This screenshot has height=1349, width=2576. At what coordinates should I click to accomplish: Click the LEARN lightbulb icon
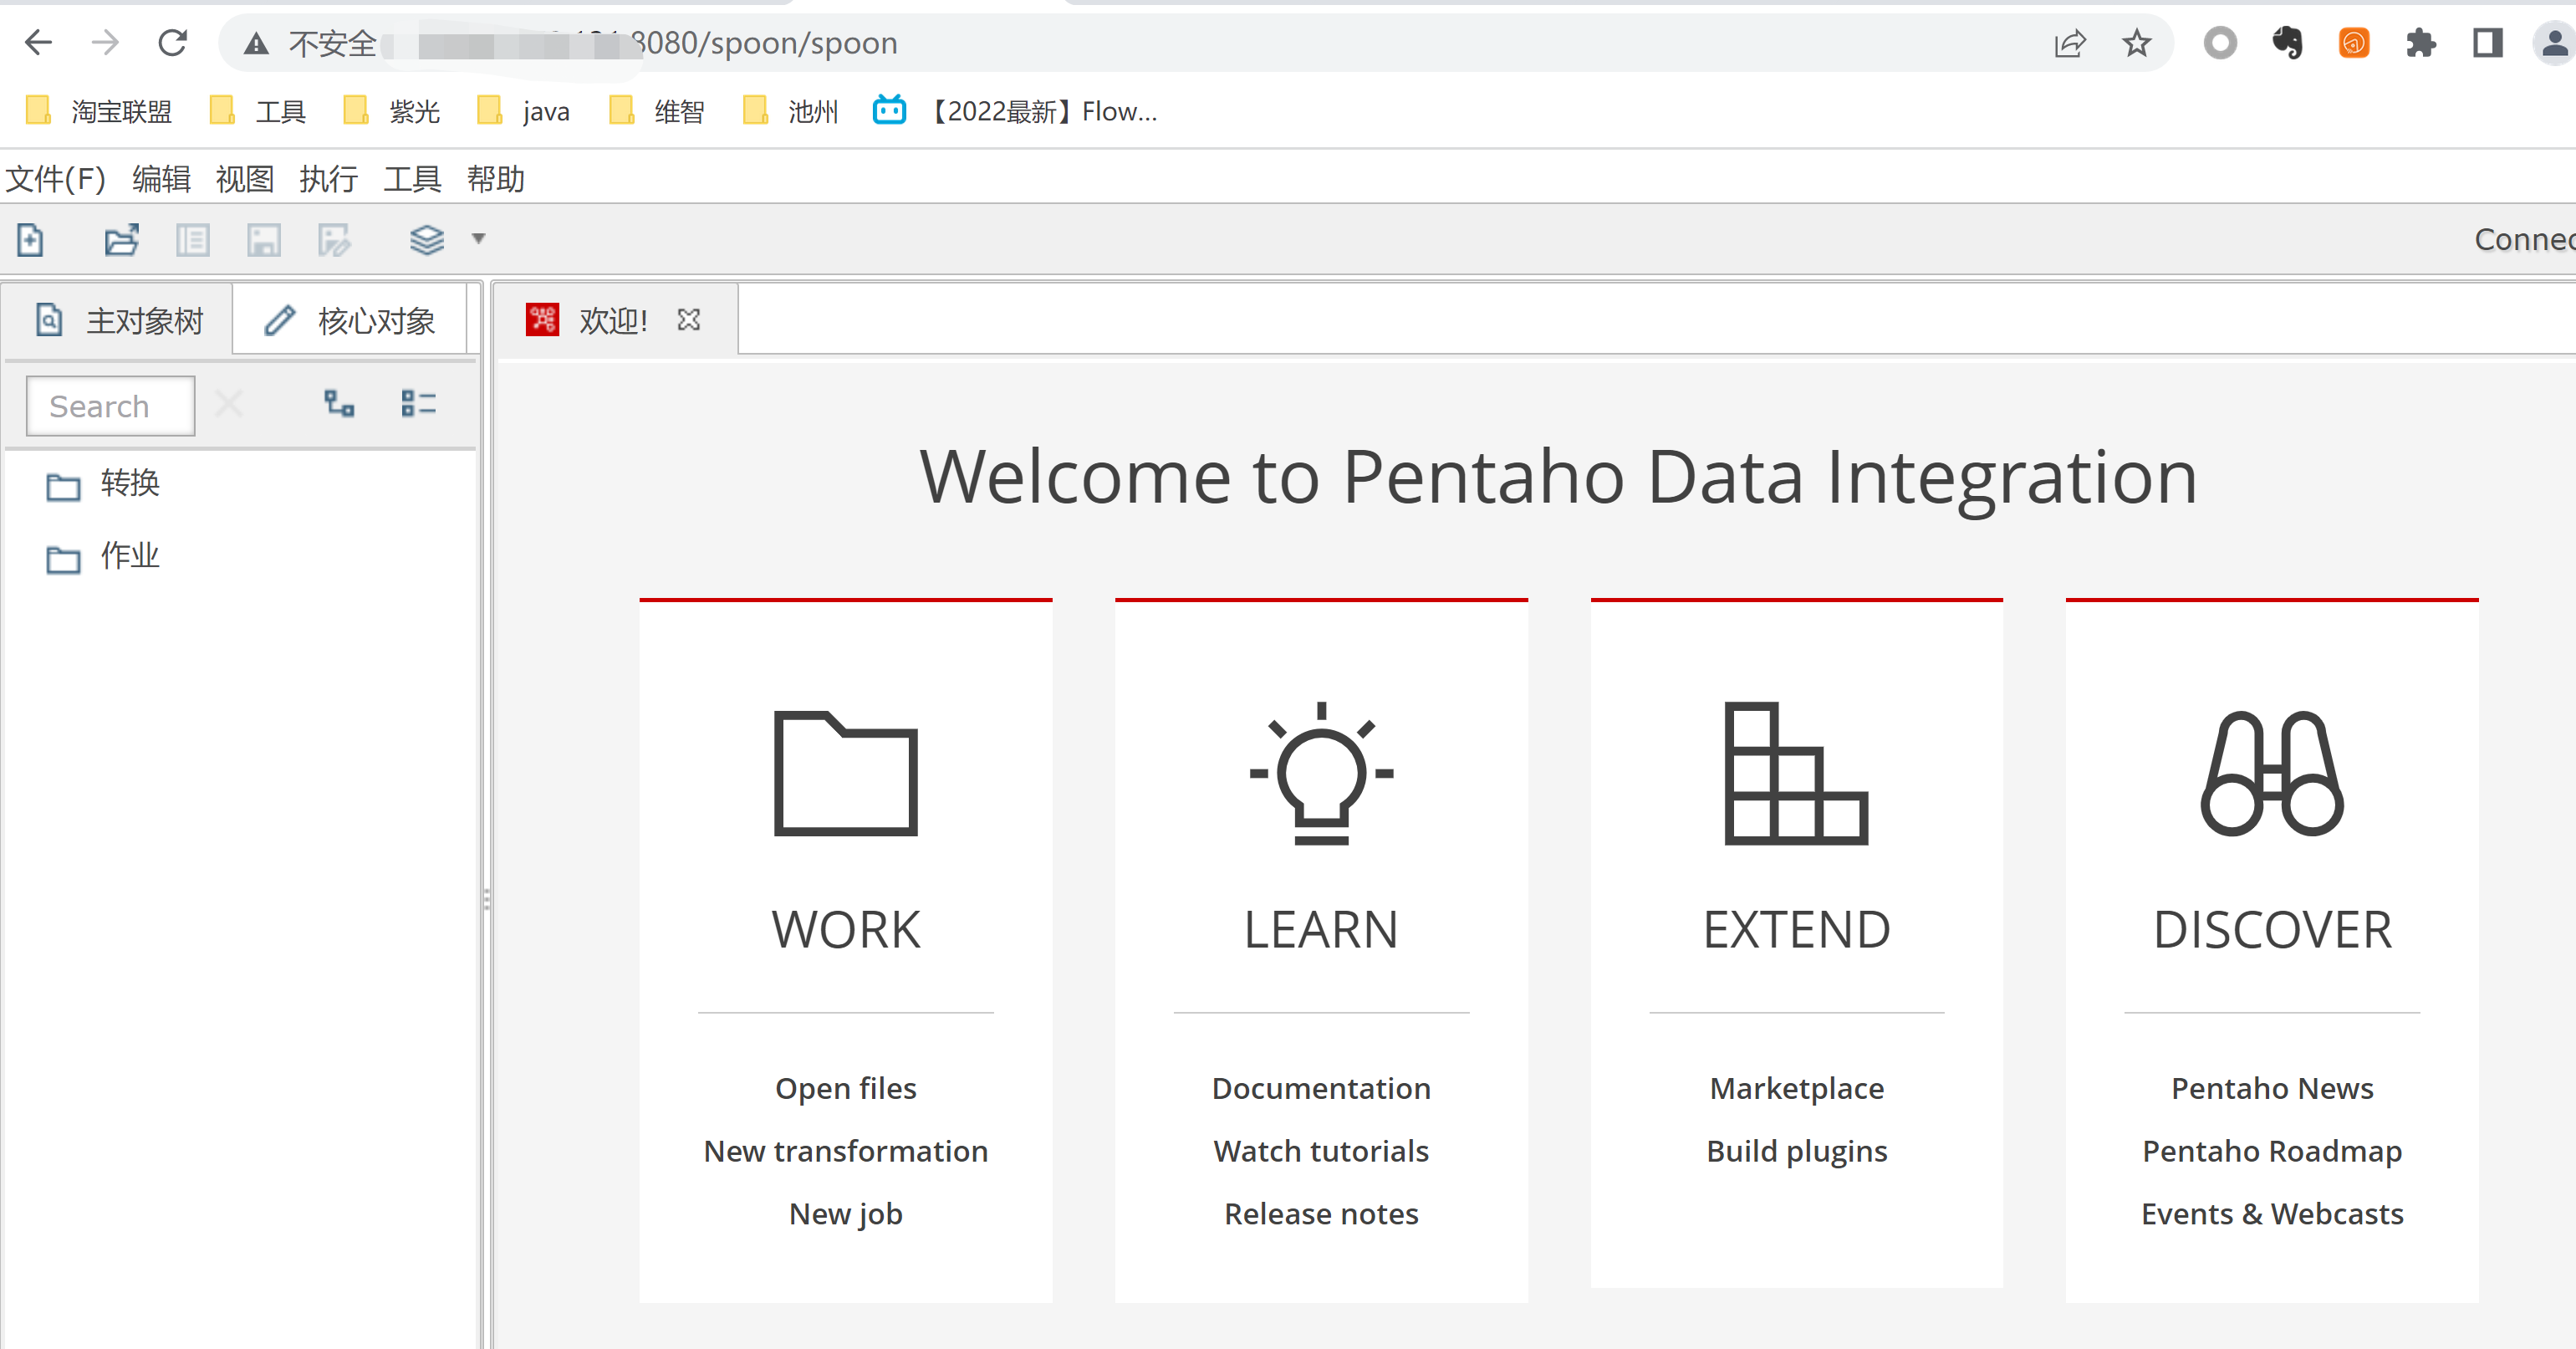pyautogui.click(x=1321, y=773)
